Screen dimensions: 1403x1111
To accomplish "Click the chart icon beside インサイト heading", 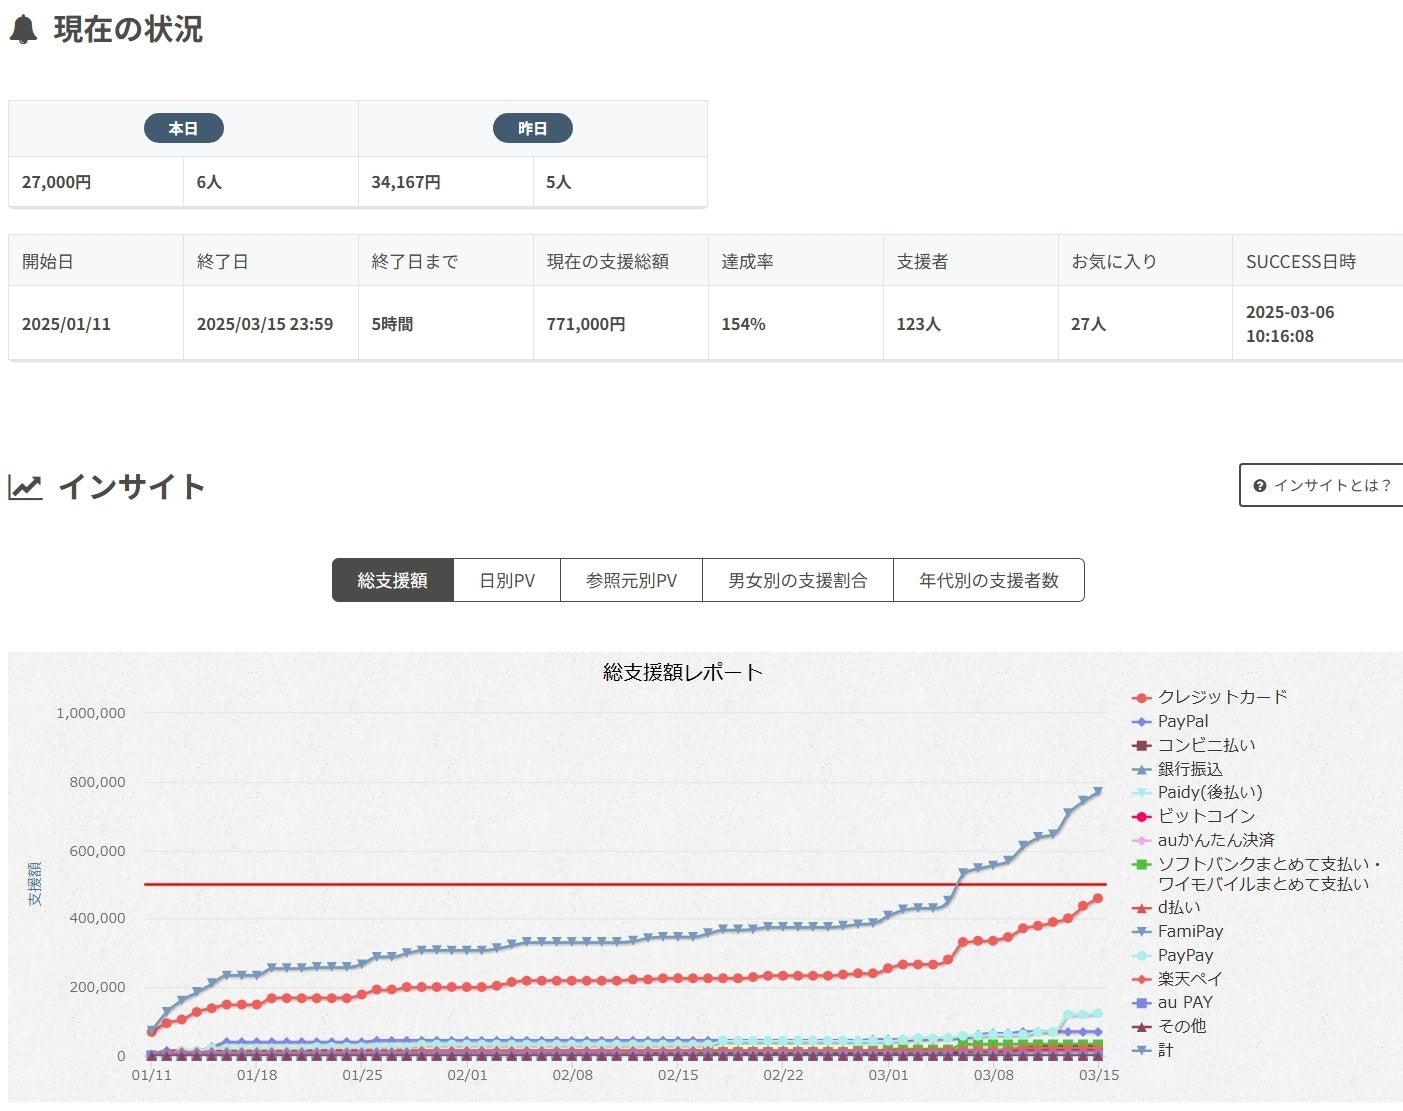I will pos(25,487).
